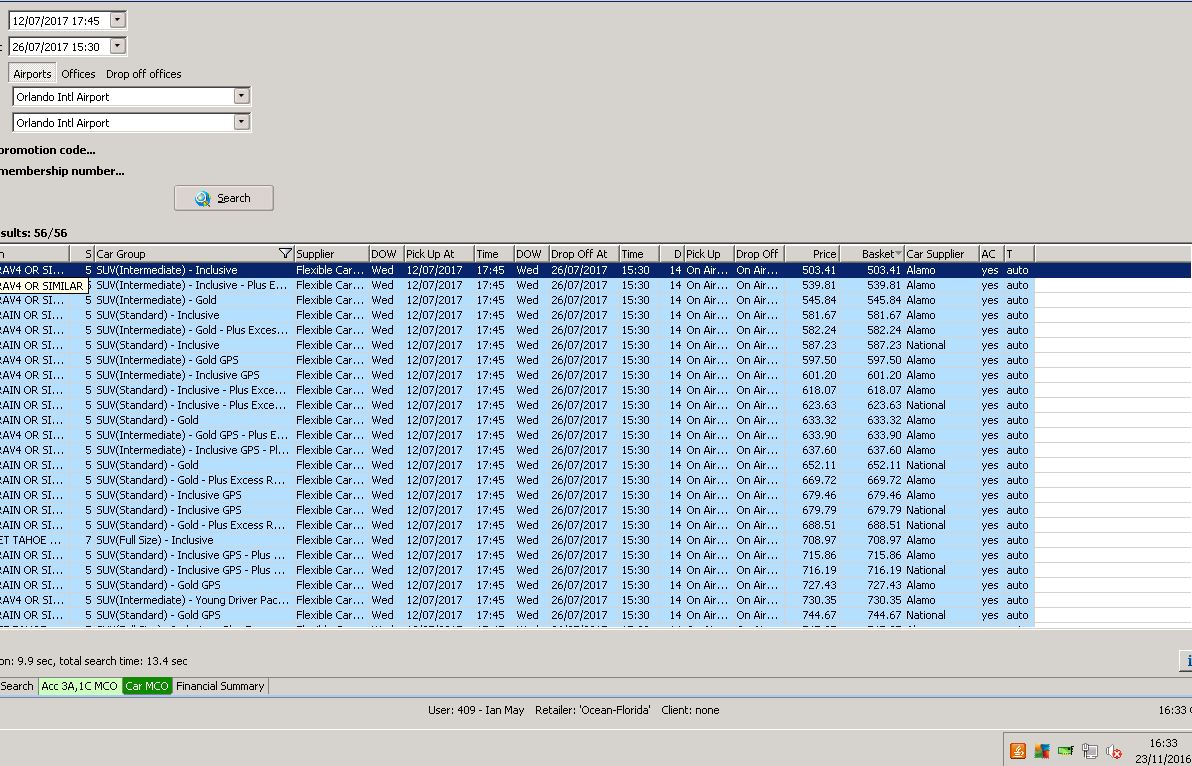Viewport: 1192px width, 766px height.
Task: Switch to the Airports tab
Action: (32, 74)
